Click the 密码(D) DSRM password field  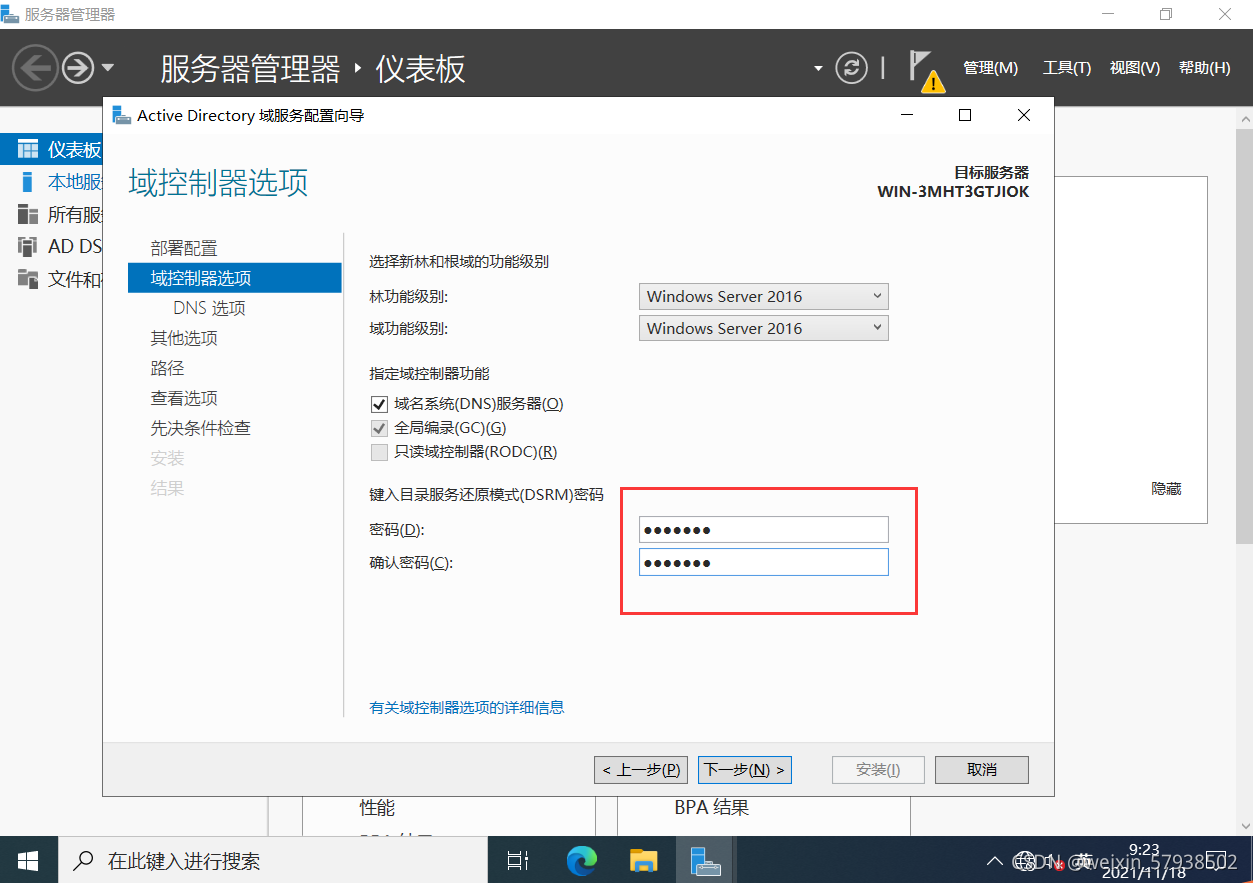[763, 530]
